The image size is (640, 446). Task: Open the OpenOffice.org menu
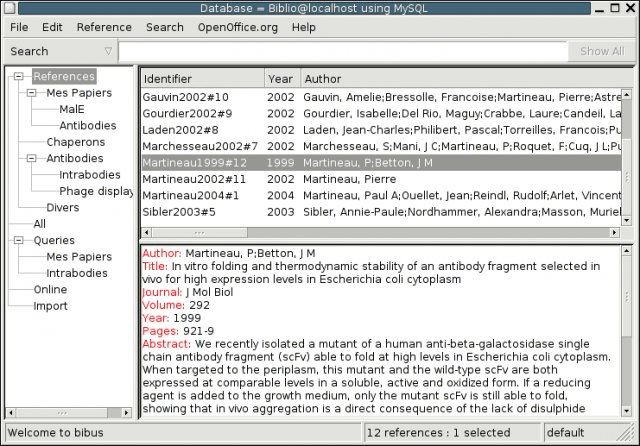tap(238, 27)
